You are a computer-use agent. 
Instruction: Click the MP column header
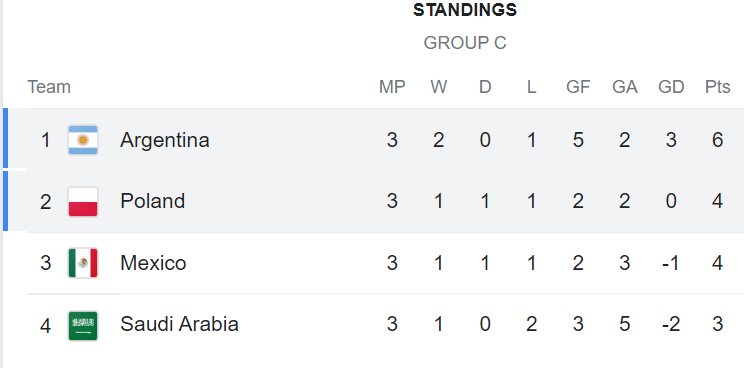click(392, 87)
